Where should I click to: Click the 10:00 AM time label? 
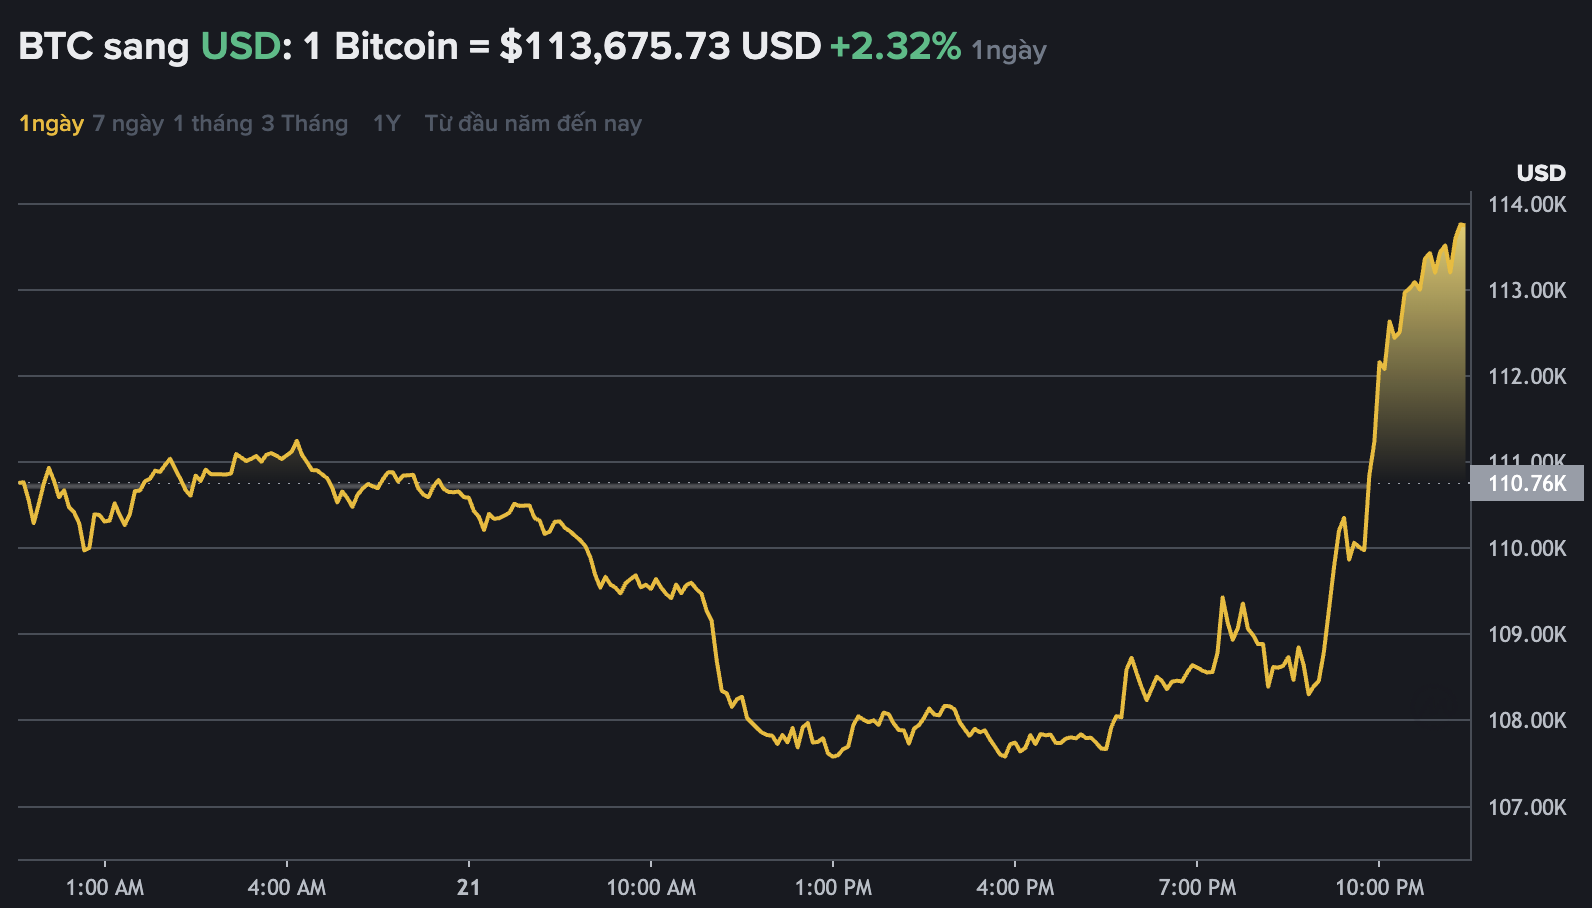651,887
